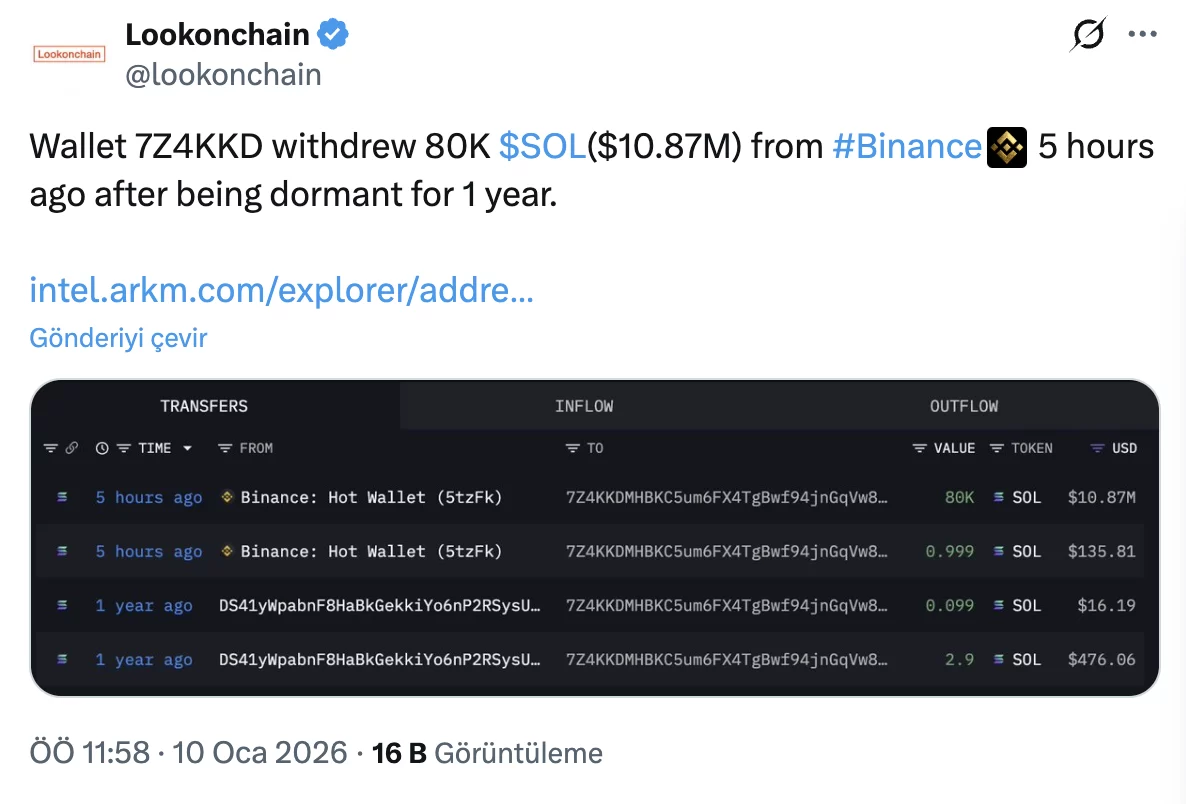The height and width of the screenshot is (804, 1186).
Task: Click the $SOL cashtag link
Action: [x=542, y=147]
